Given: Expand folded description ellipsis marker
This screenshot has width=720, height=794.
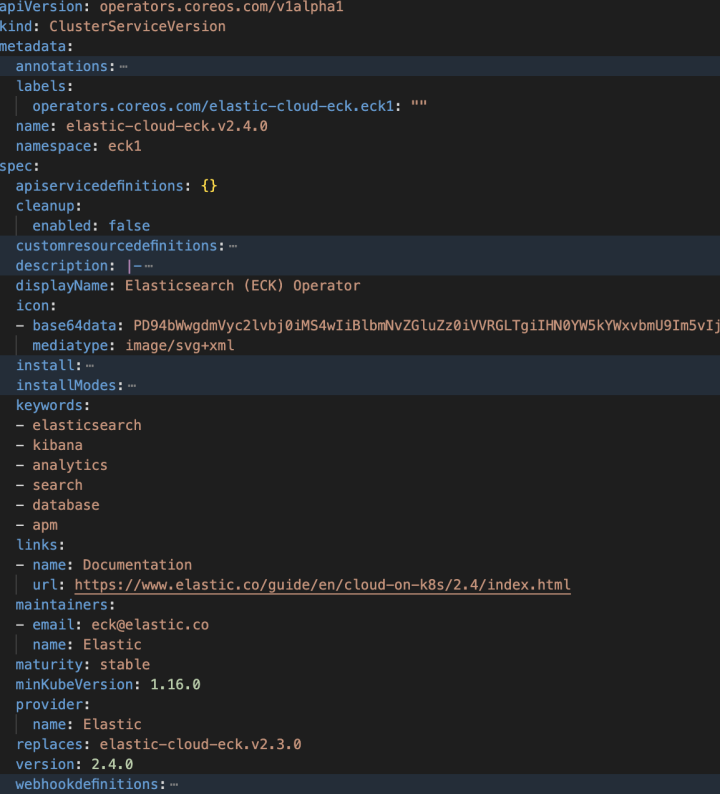Looking at the screenshot, I should pyautogui.click(x=148, y=266).
